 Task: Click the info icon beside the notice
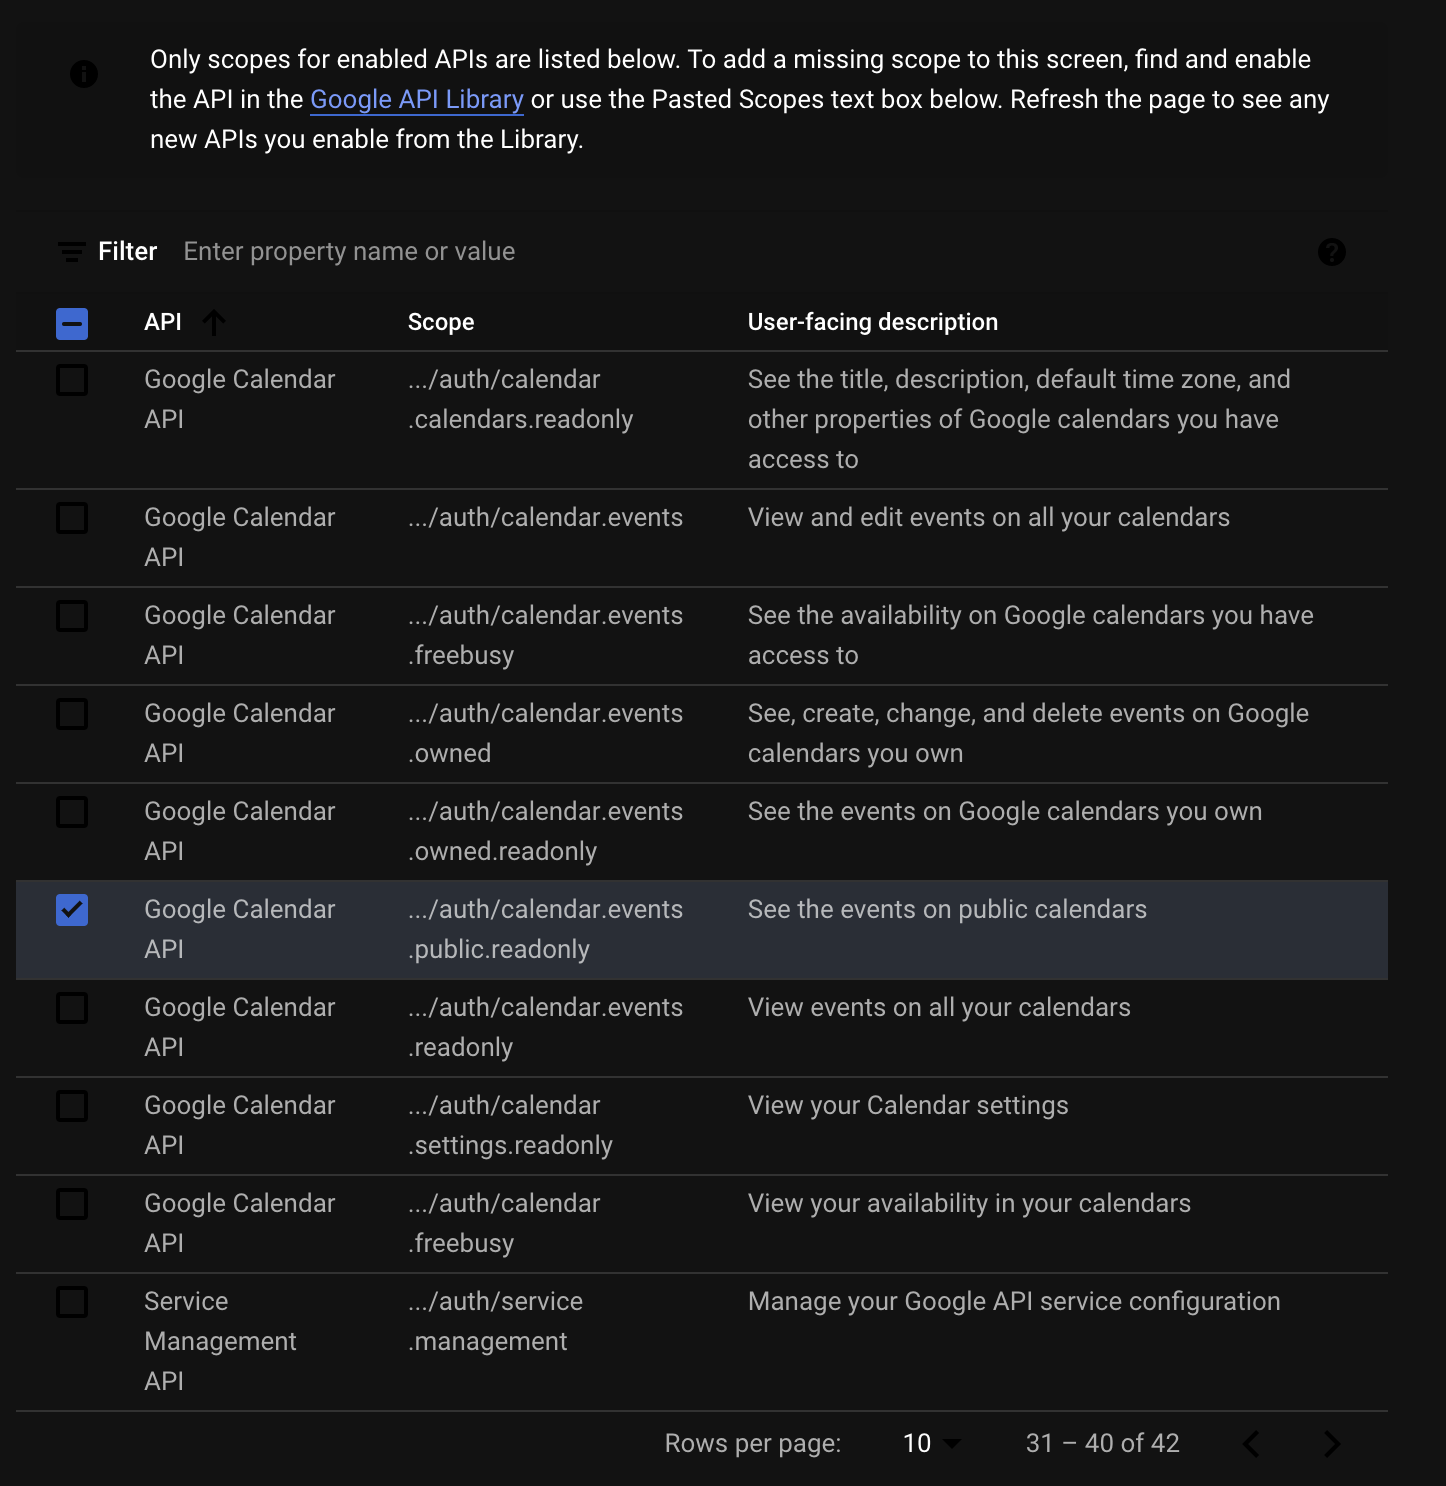pos(84,74)
